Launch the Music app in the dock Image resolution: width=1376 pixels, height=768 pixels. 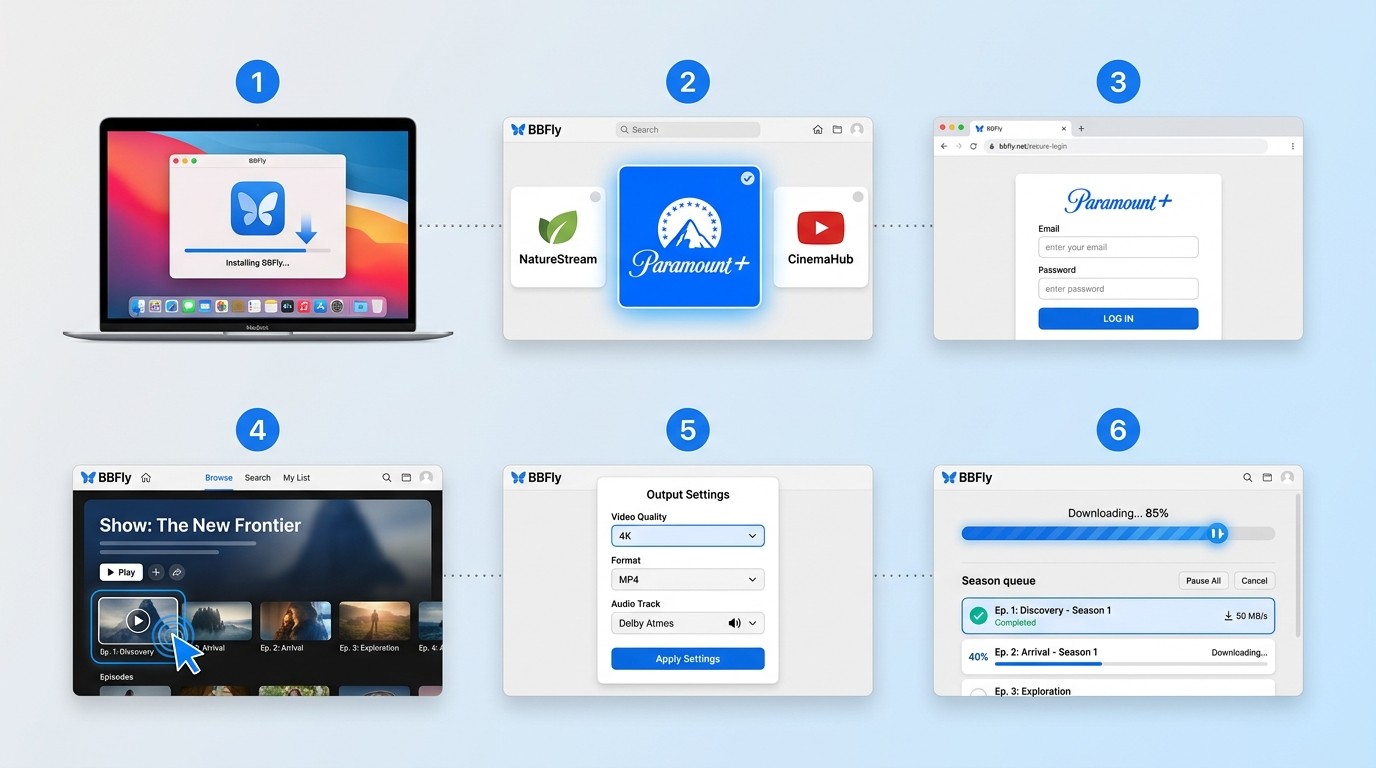(304, 306)
